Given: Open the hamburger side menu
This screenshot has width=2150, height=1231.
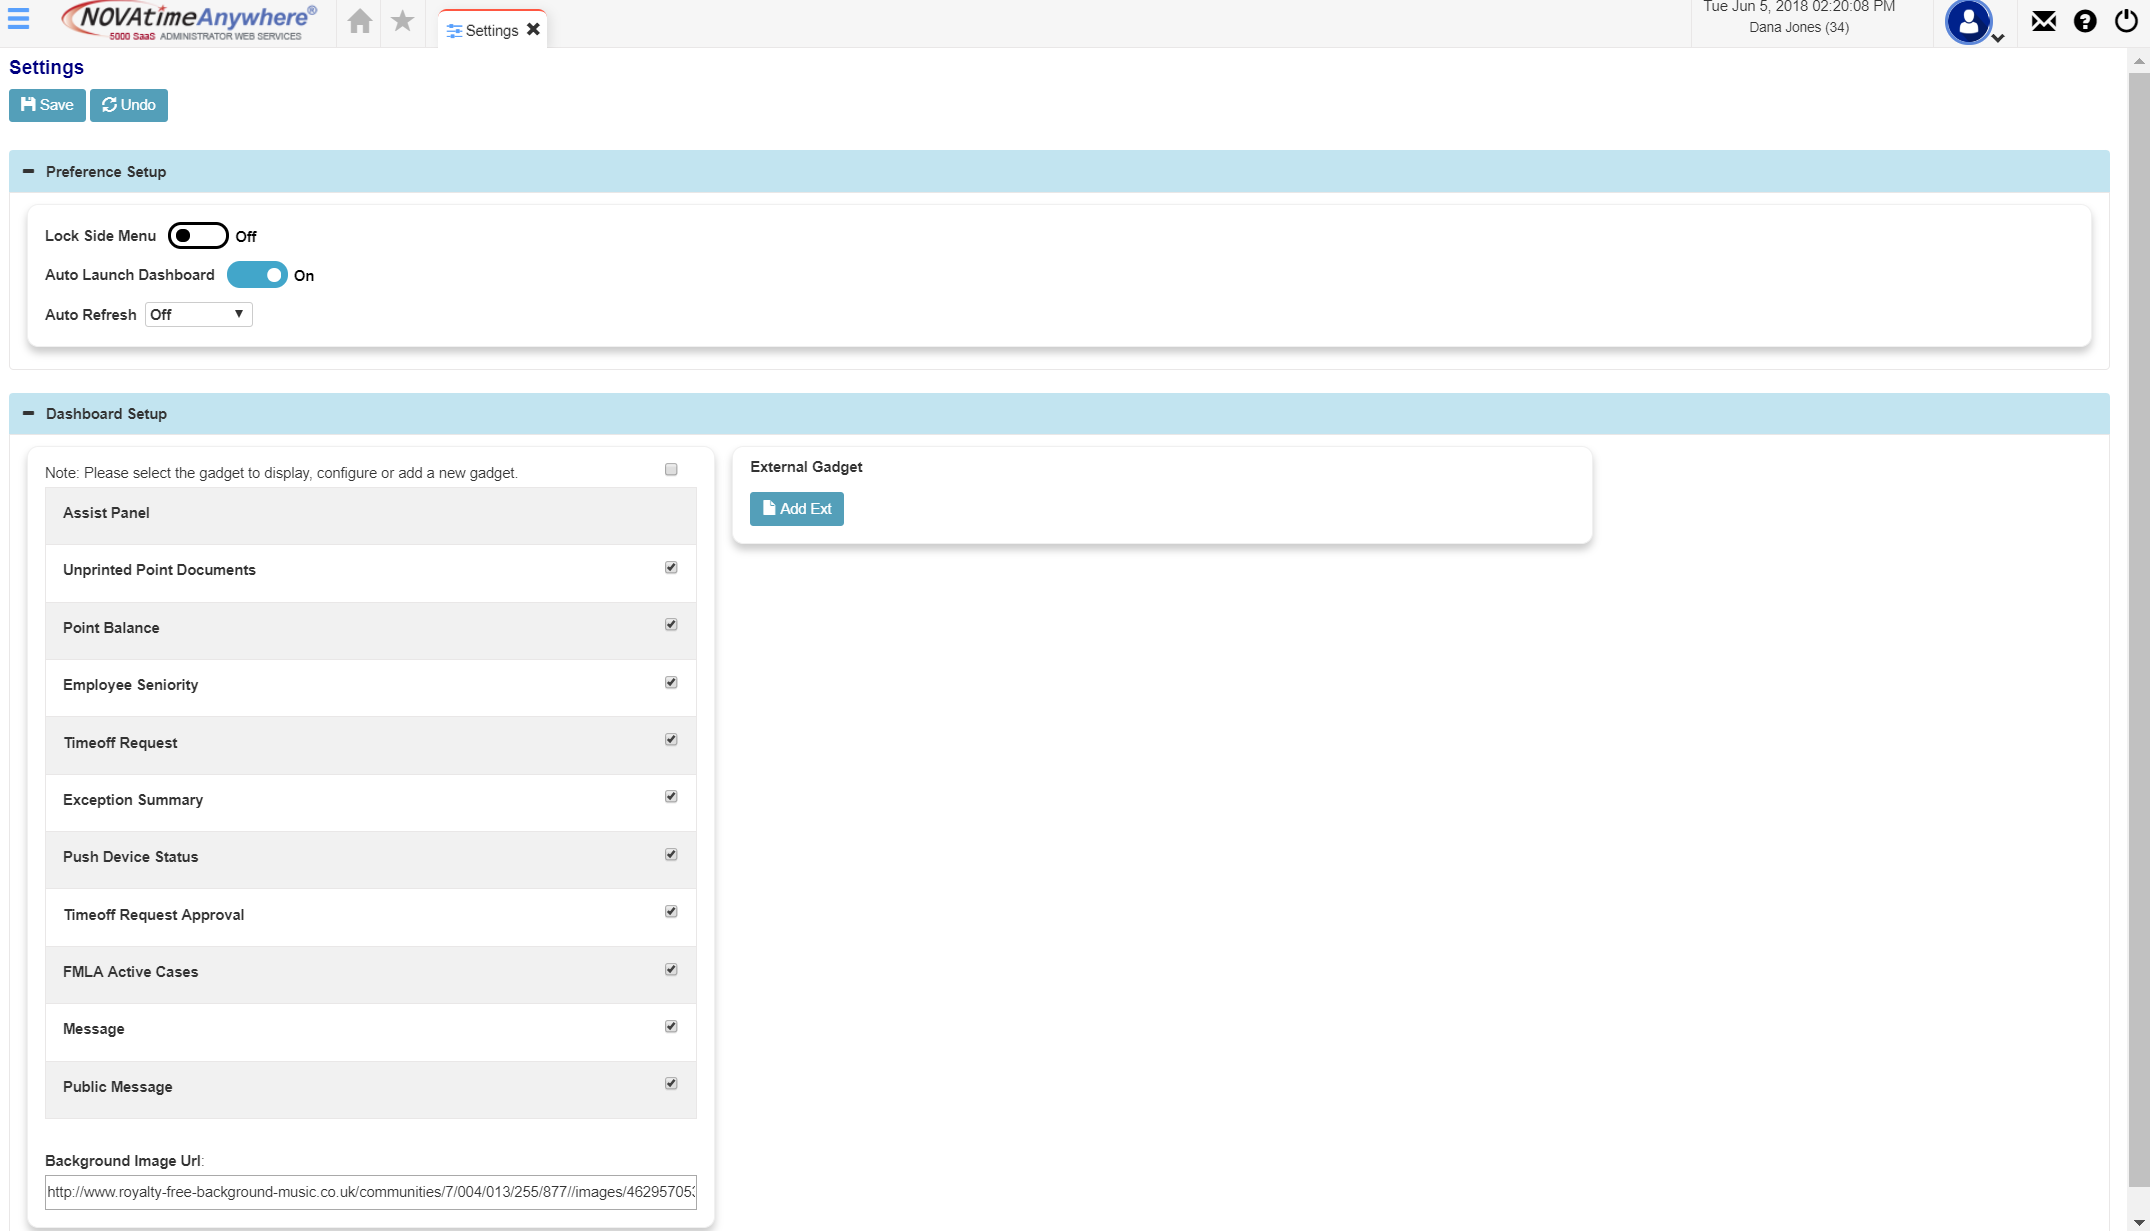Looking at the screenshot, I should point(18,18).
